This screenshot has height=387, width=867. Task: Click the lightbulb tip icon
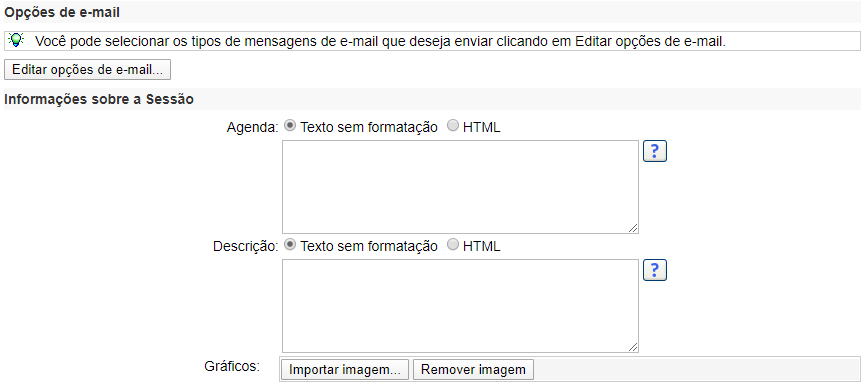(x=17, y=40)
